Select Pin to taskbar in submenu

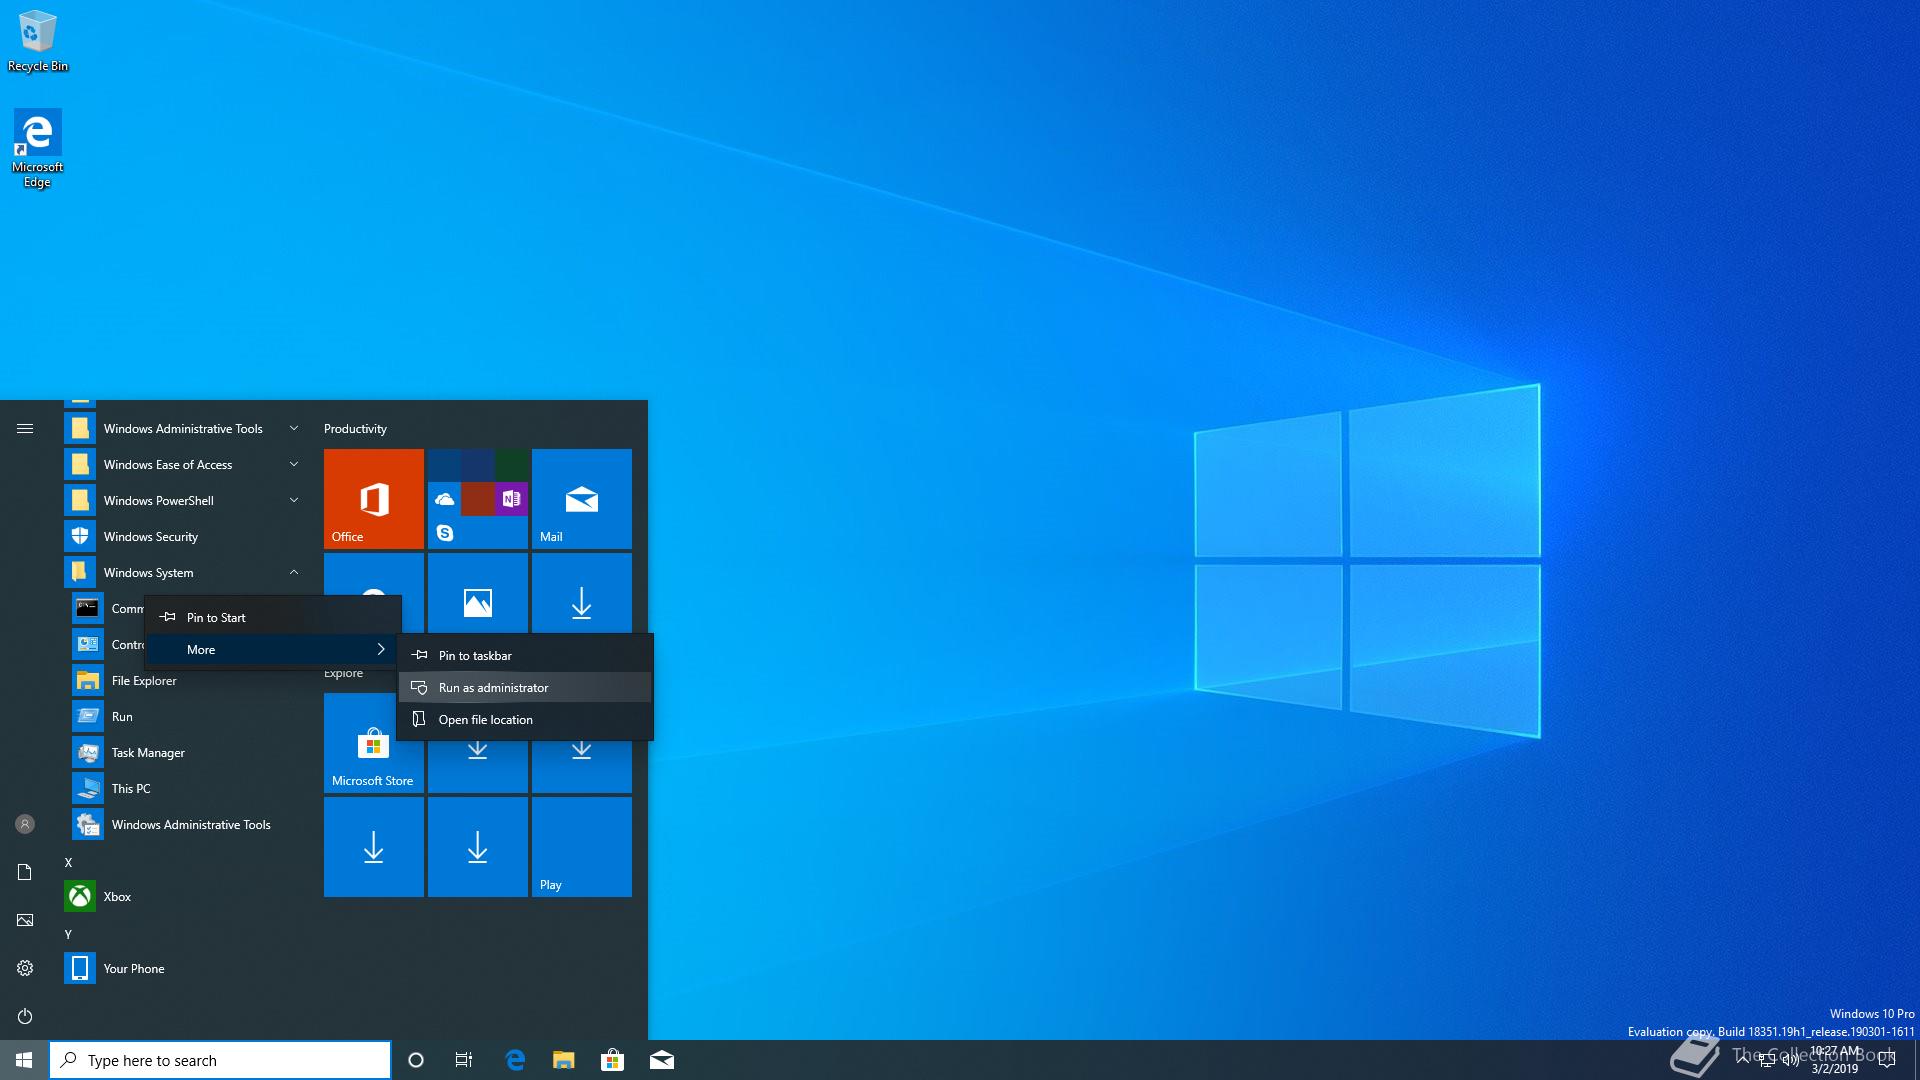click(x=525, y=655)
